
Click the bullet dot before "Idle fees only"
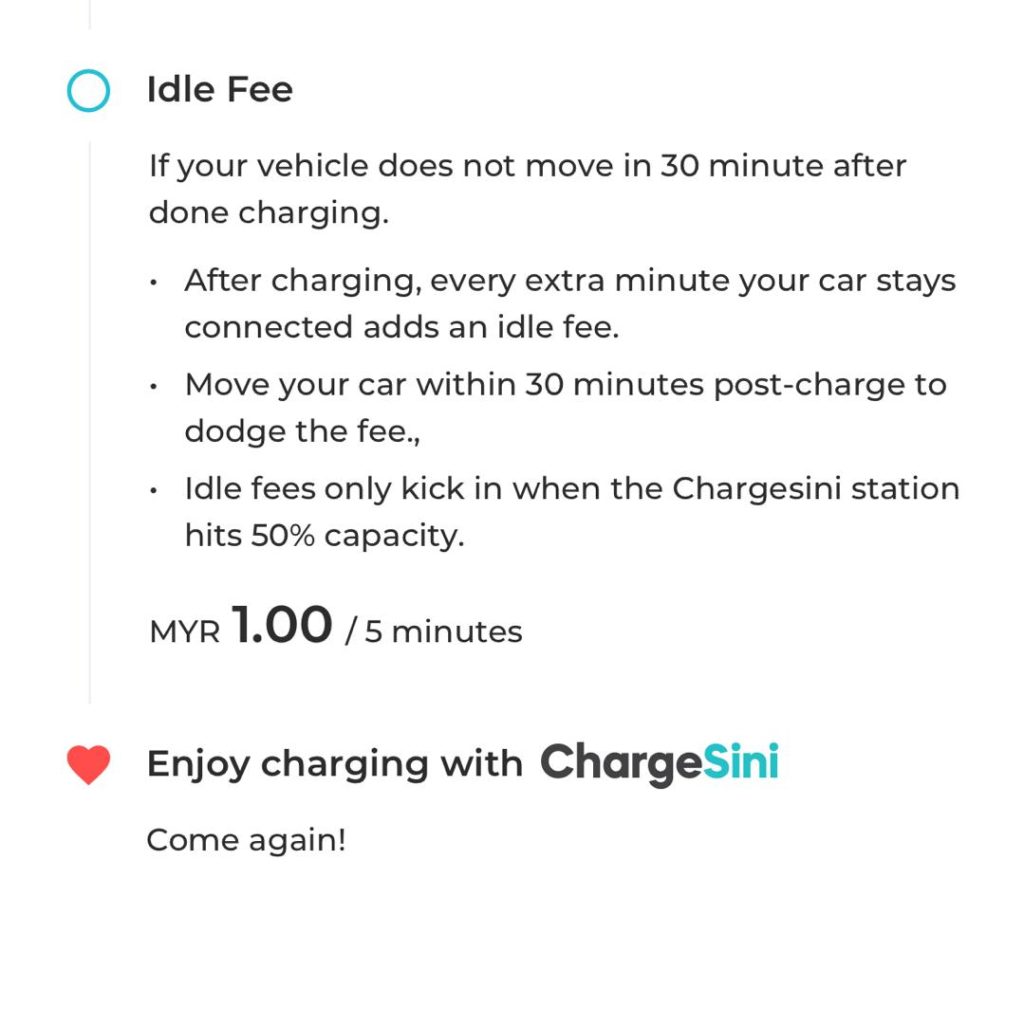[153, 491]
